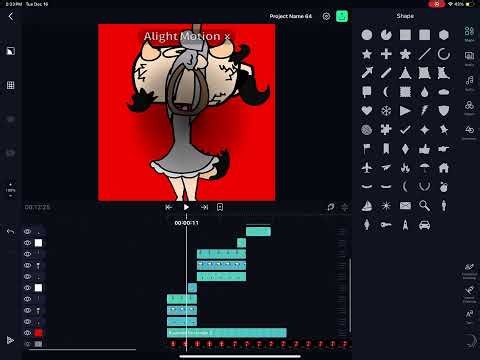
Task: Click the Project Name 64 title
Action: click(291, 16)
